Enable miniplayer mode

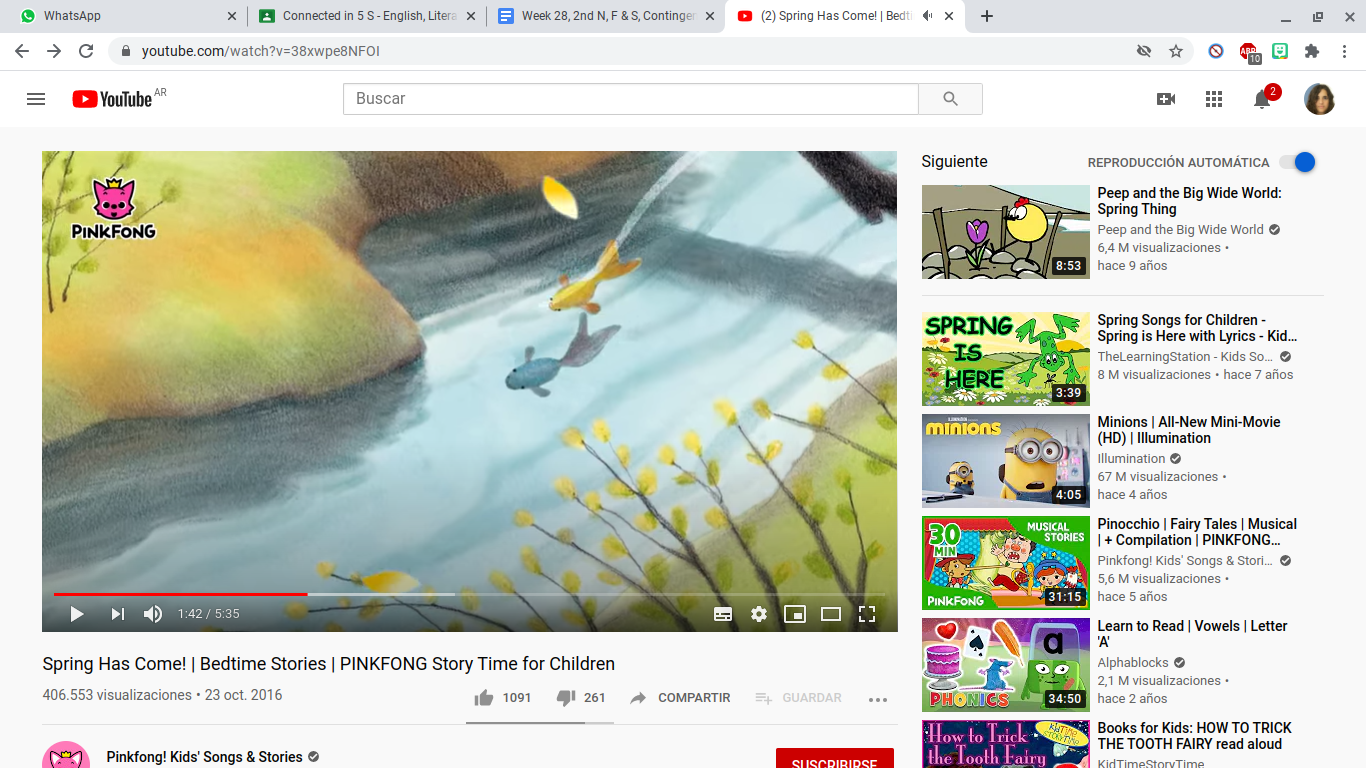pyautogui.click(x=795, y=614)
